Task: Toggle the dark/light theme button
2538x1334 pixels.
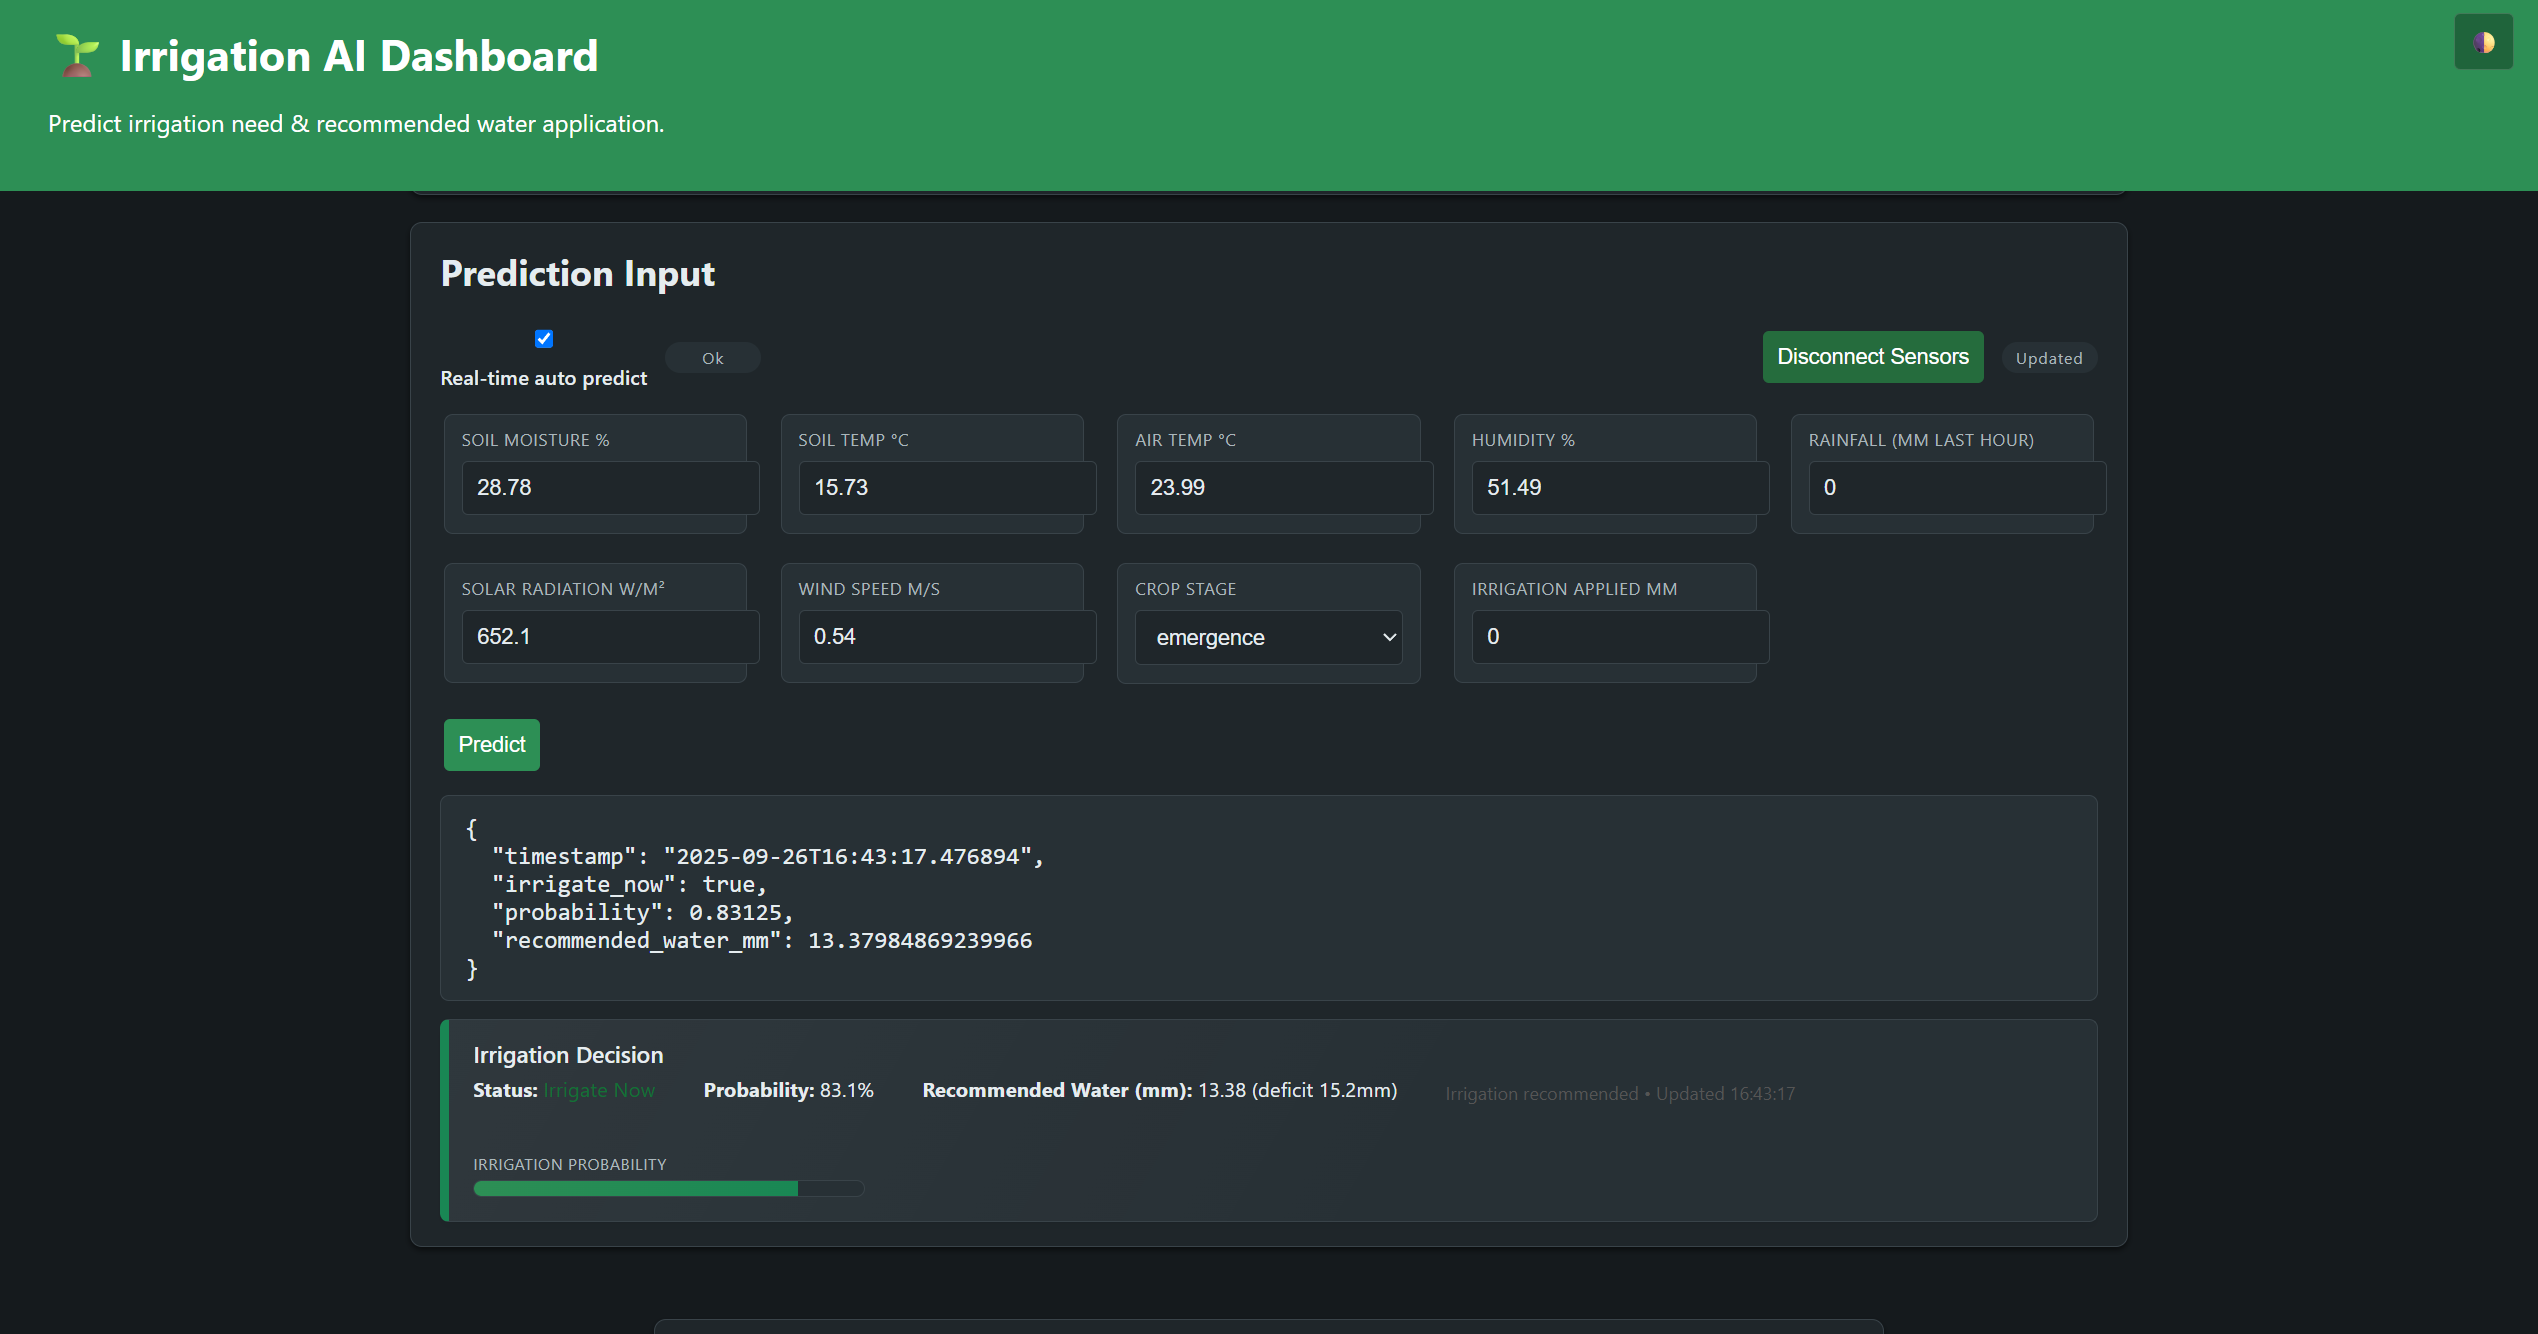Action: tap(2483, 42)
